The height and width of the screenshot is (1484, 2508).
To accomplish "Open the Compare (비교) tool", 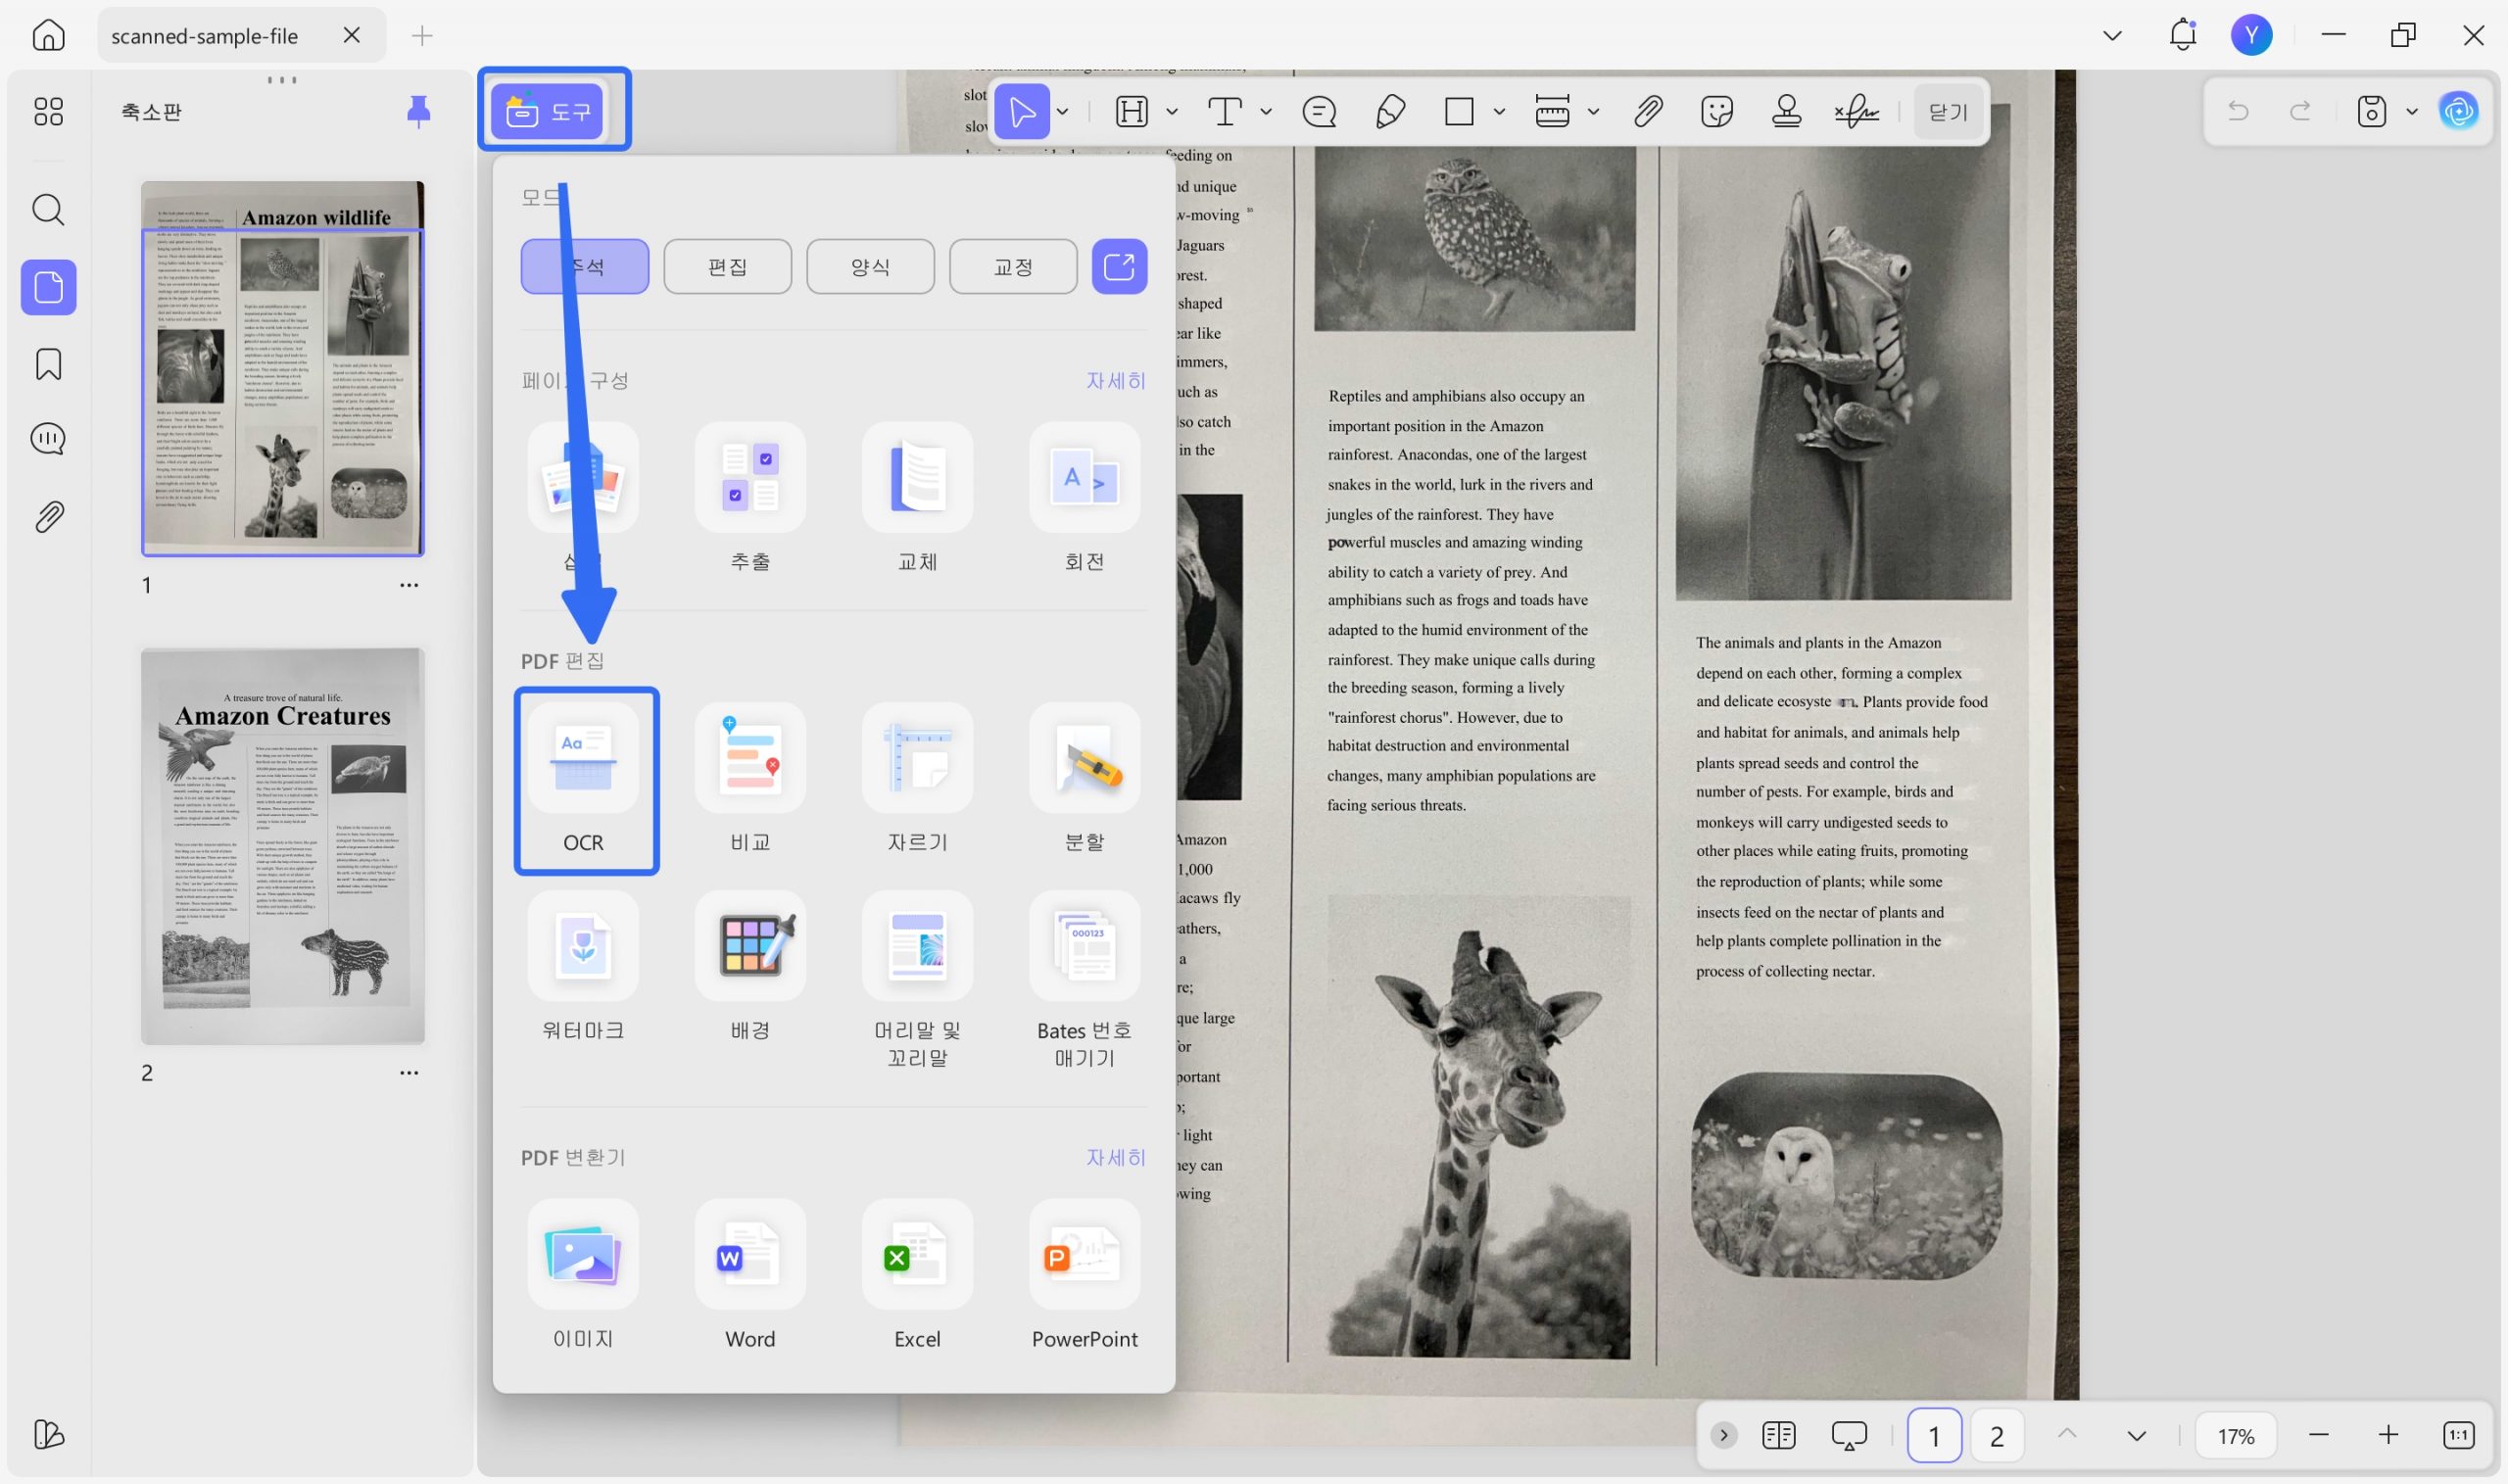I will coord(750,759).
